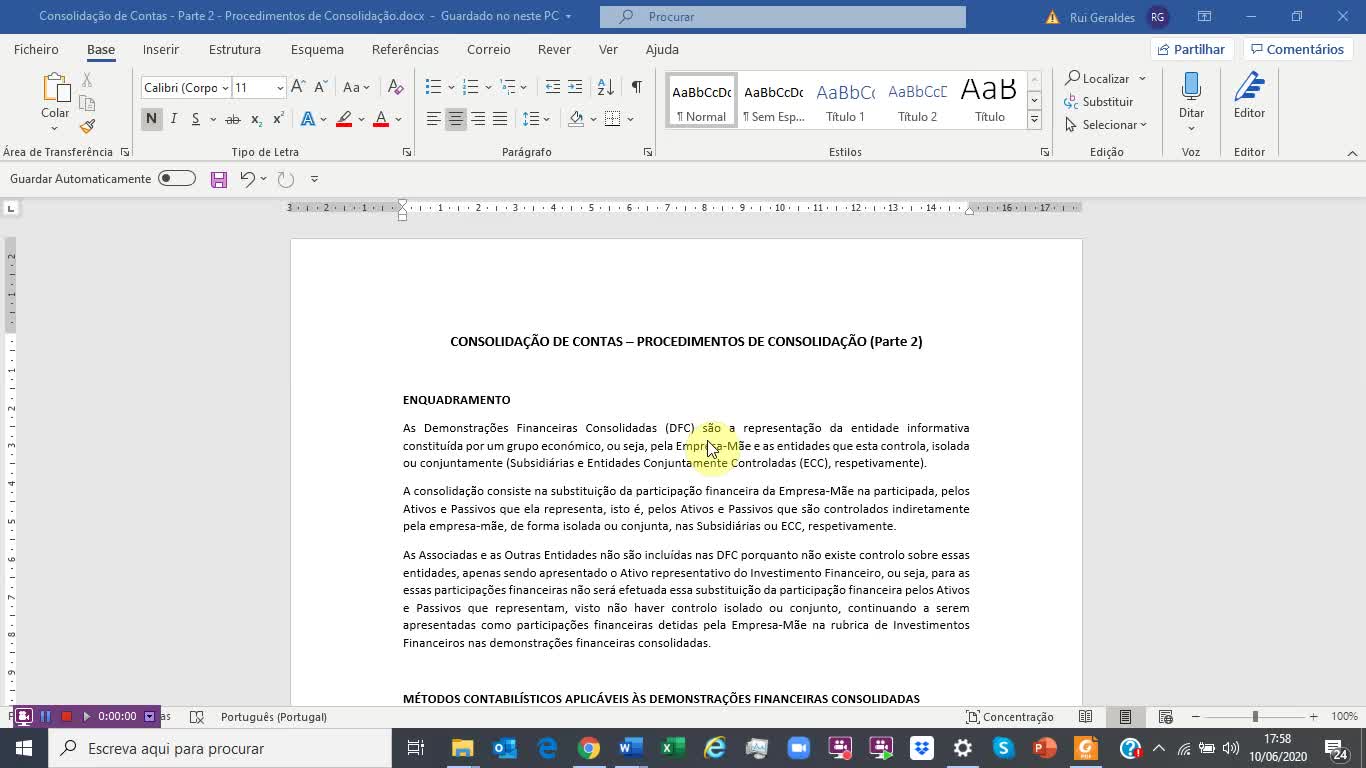Open the Rever ribbon tab

[x=553, y=48]
